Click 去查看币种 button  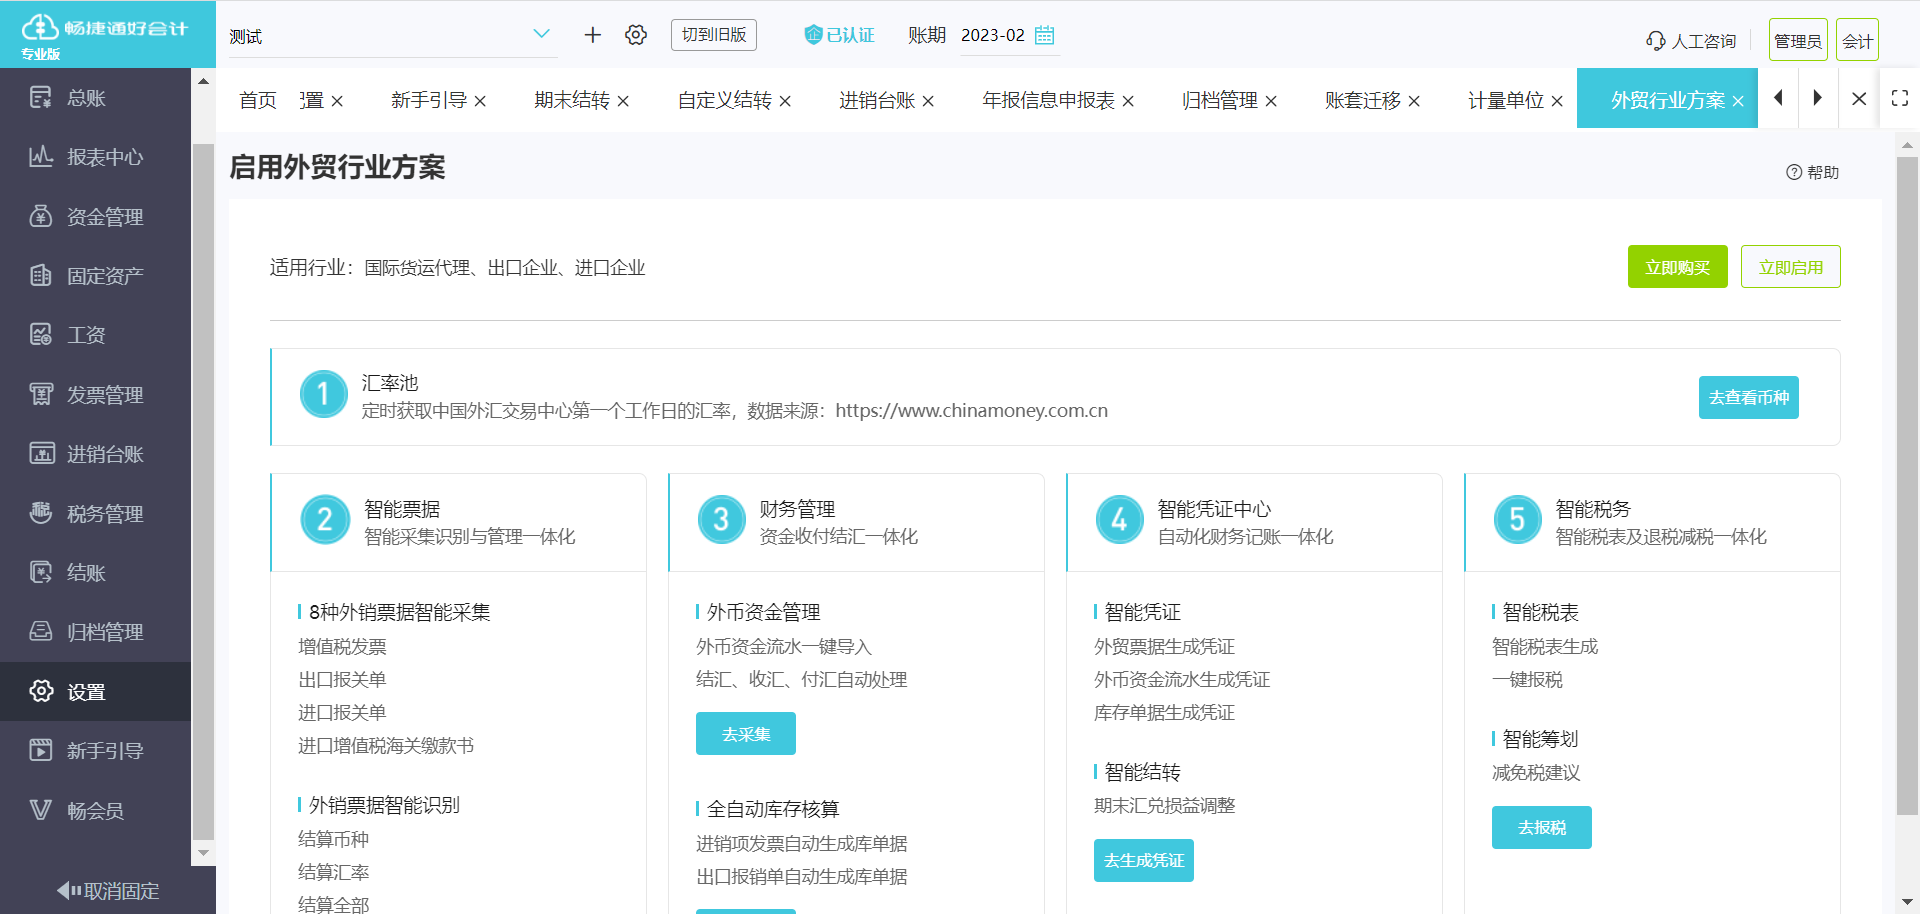point(1749,397)
